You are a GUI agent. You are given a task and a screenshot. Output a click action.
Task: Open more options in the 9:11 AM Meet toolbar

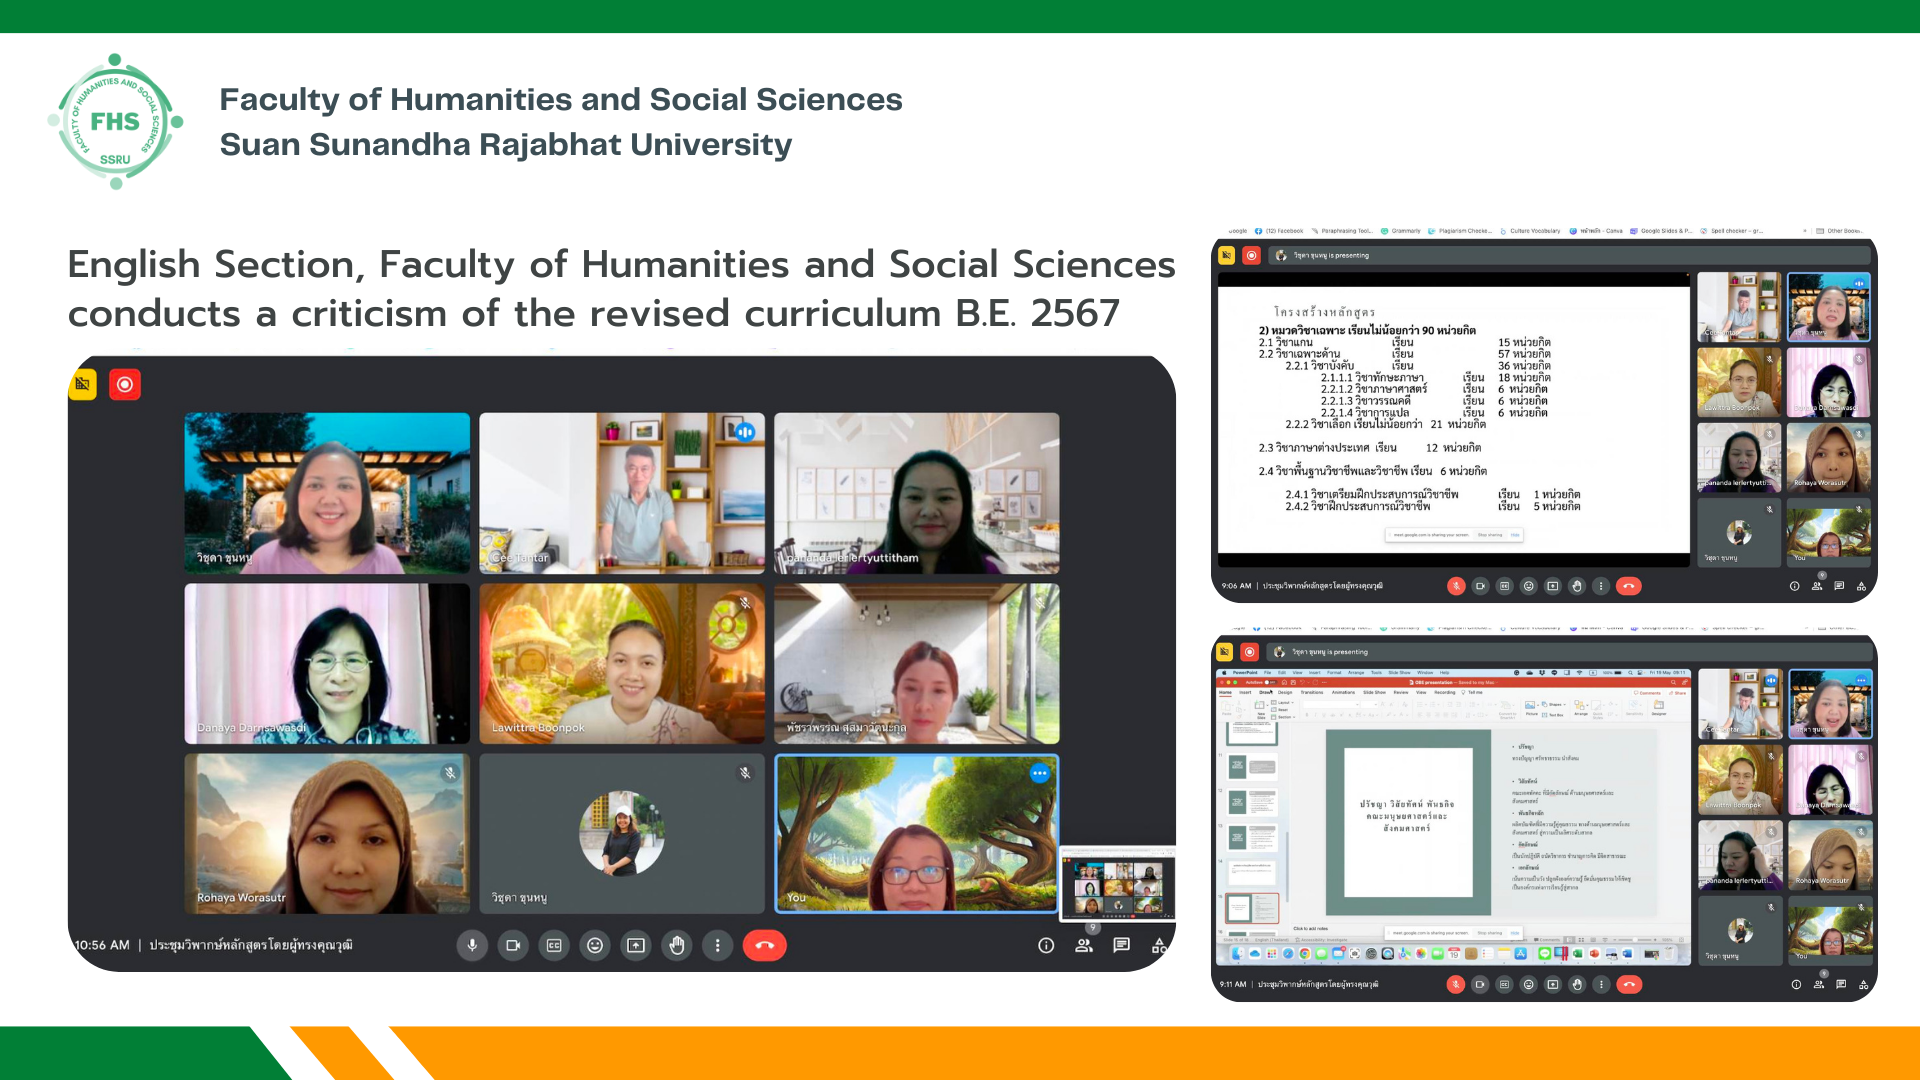coord(1601,984)
